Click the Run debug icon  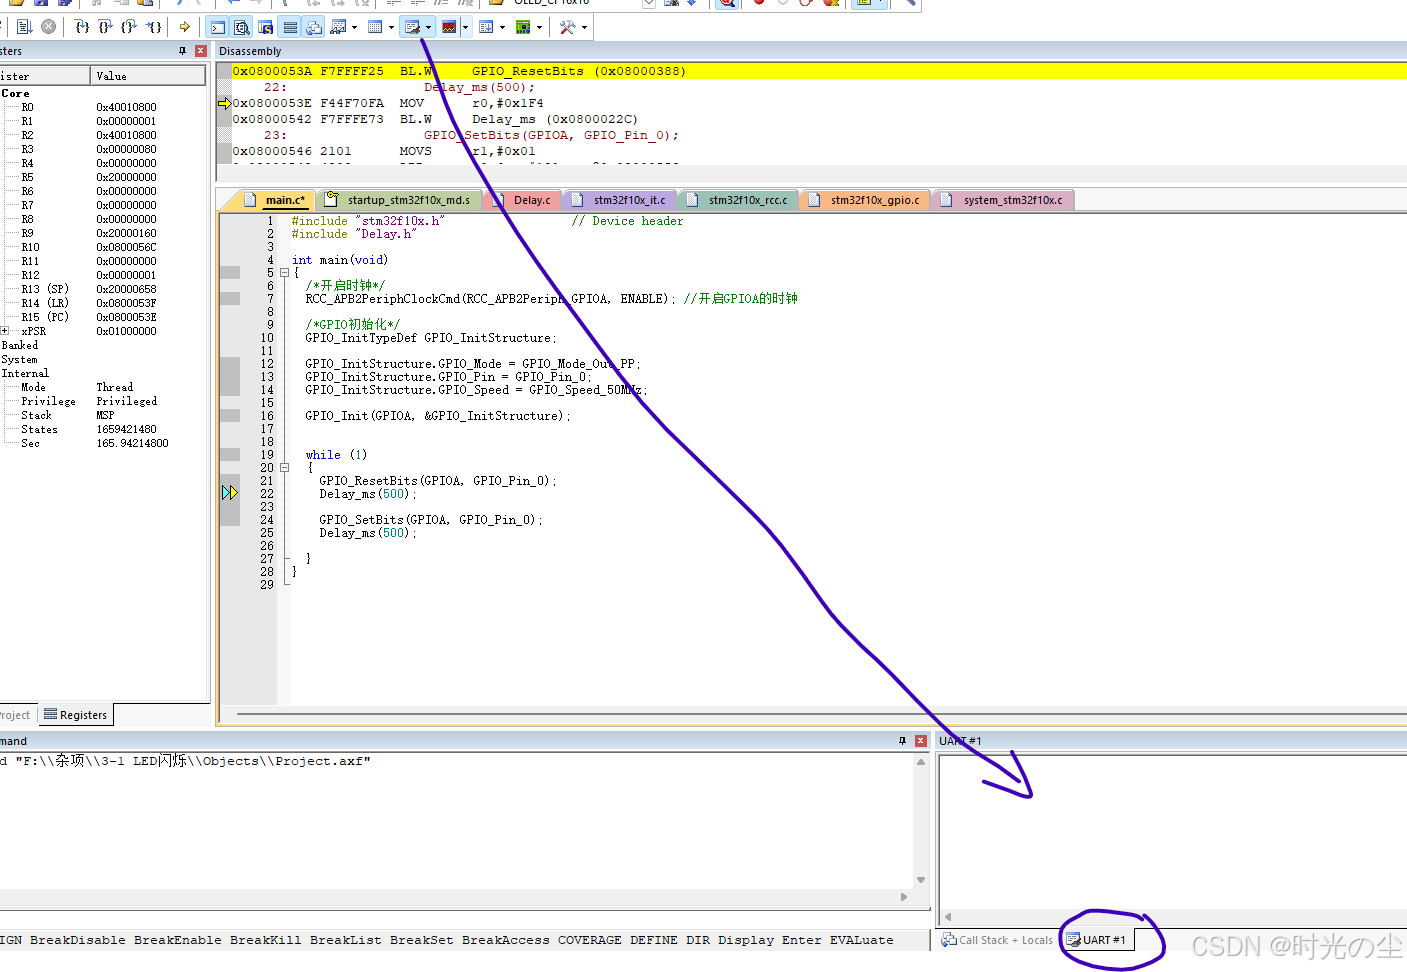25,27
